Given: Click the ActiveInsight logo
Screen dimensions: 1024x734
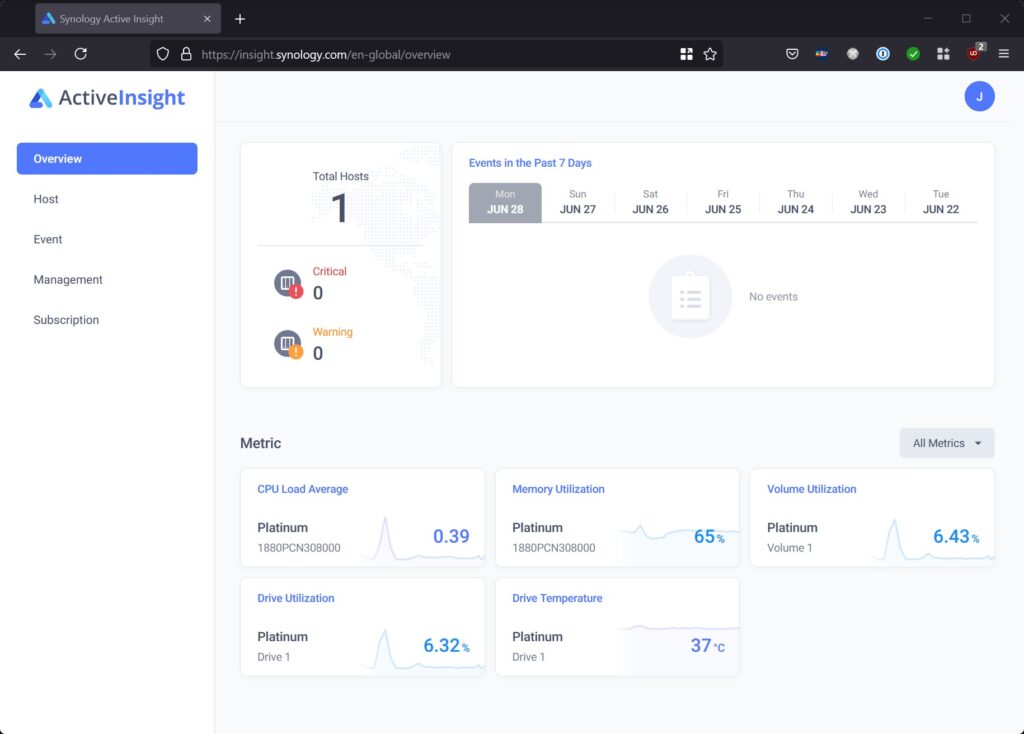Looking at the screenshot, I should tap(107, 98).
